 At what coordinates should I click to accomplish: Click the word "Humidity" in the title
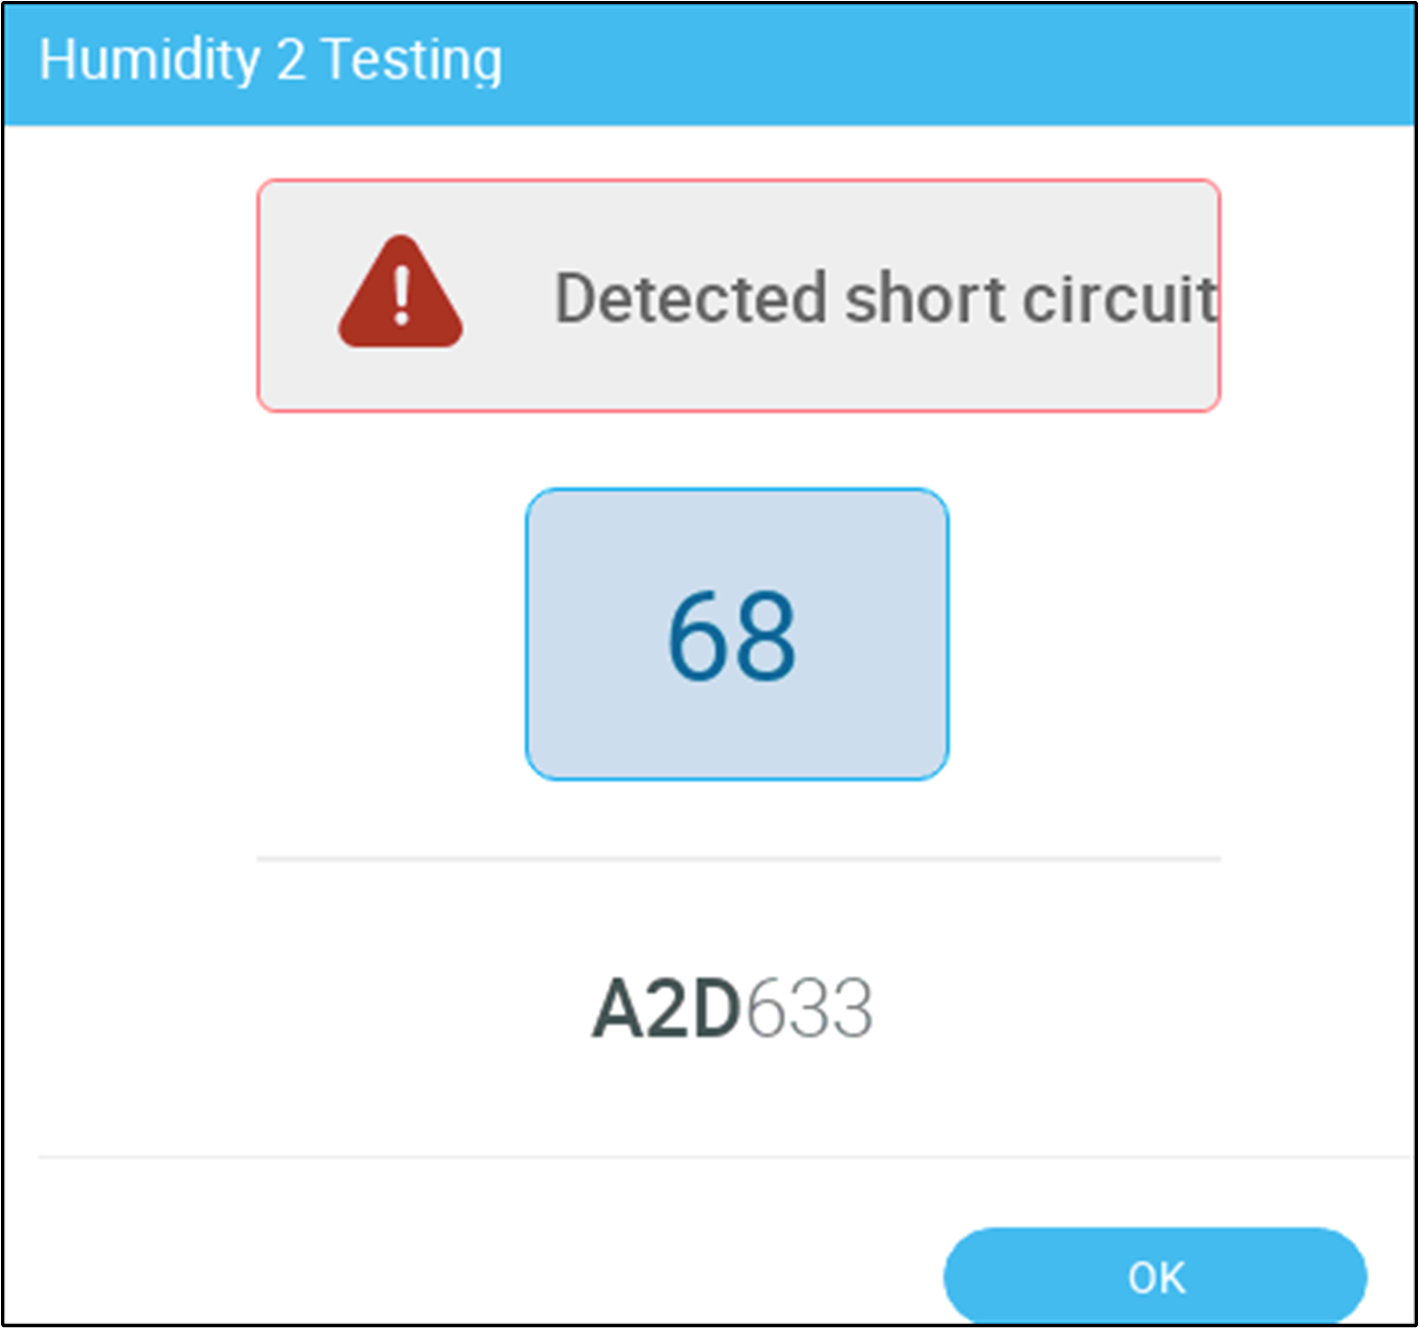150,60
